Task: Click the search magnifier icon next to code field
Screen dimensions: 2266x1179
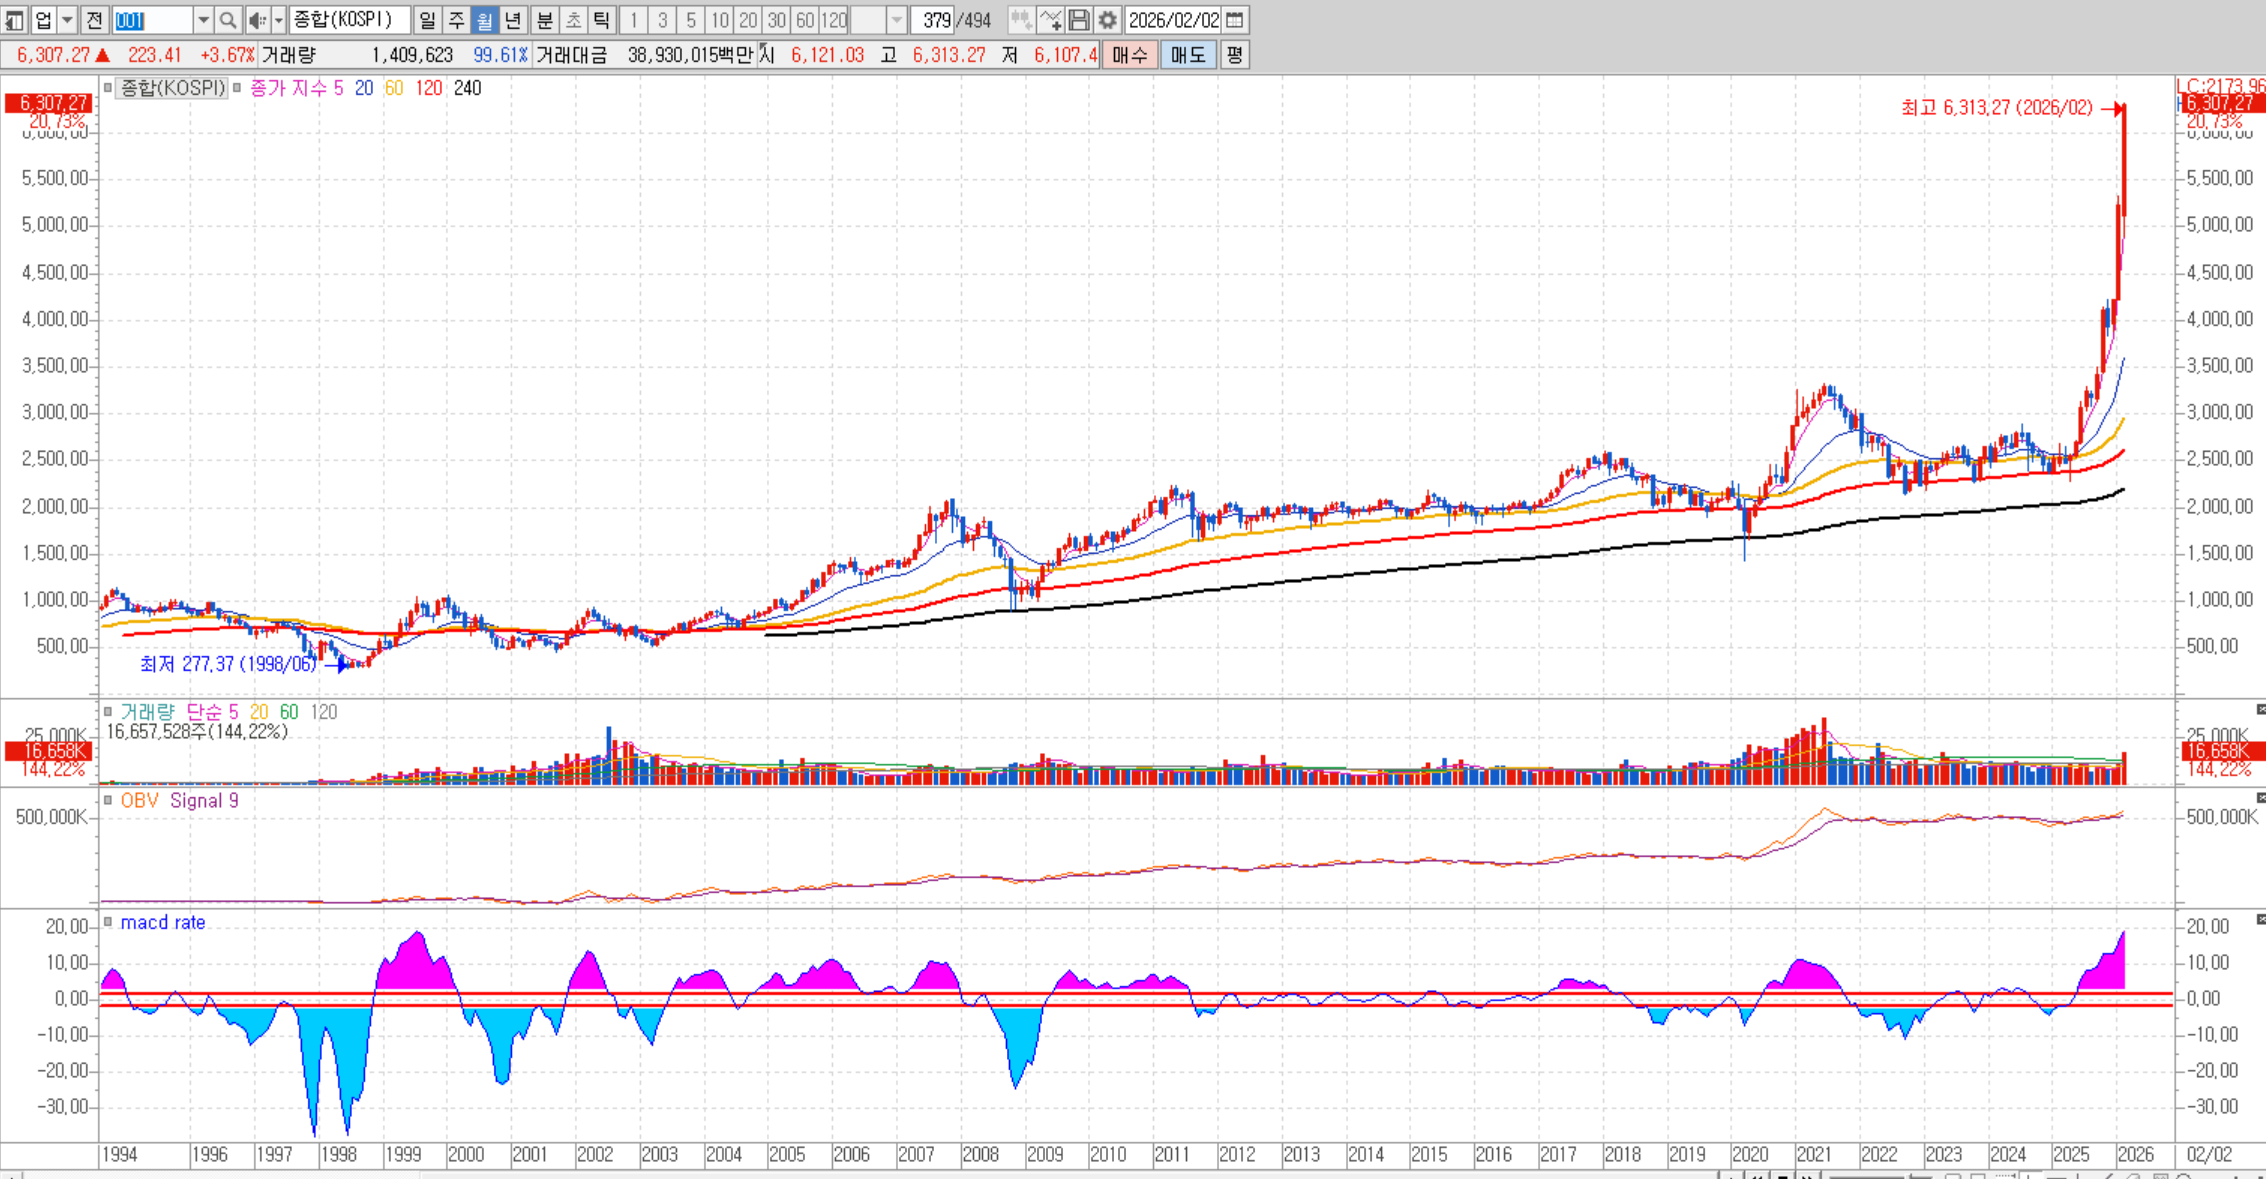Action: 228,20
